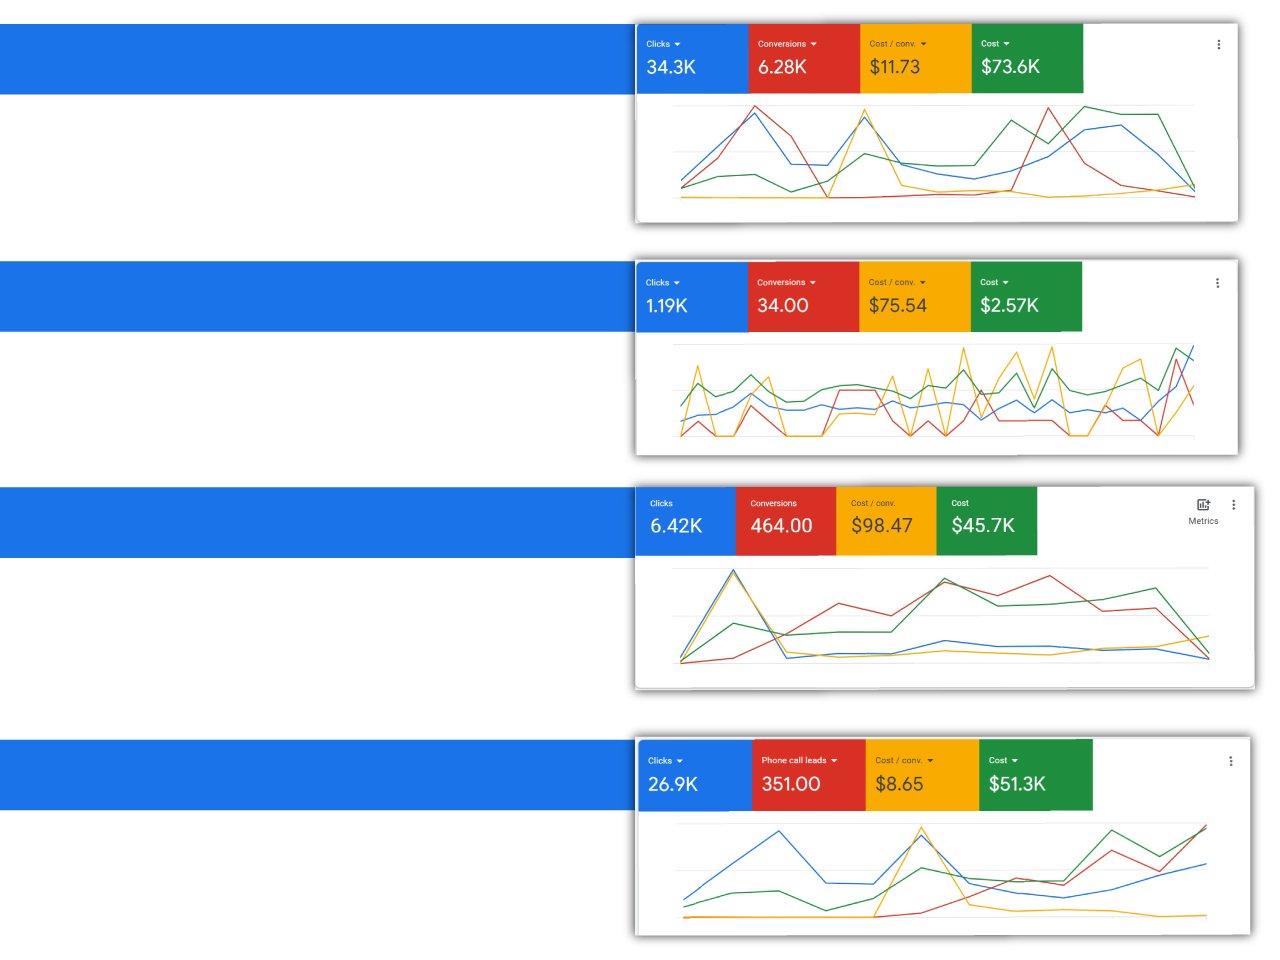
Task: Open three-dot menu on second chart card
Action: (x=1217, y=283)
